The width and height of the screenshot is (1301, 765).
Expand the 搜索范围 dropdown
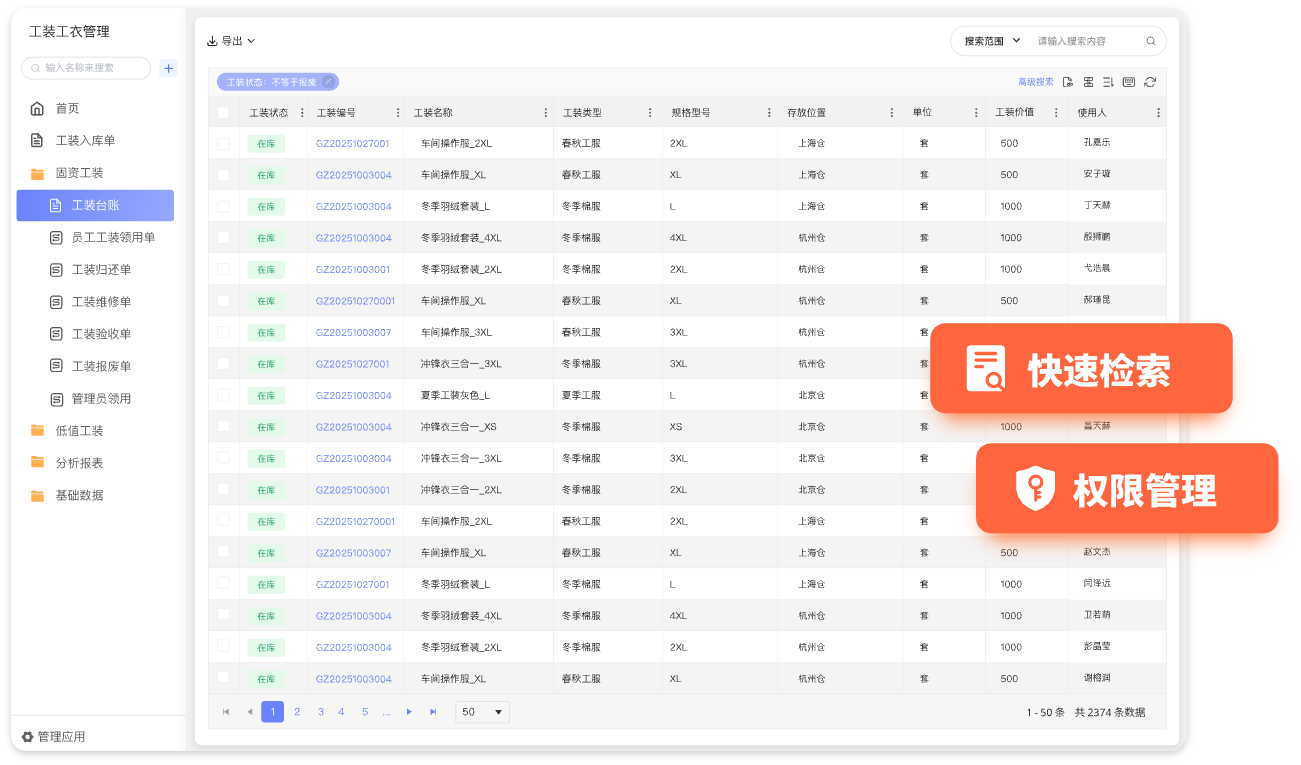(x=991, y=41)
